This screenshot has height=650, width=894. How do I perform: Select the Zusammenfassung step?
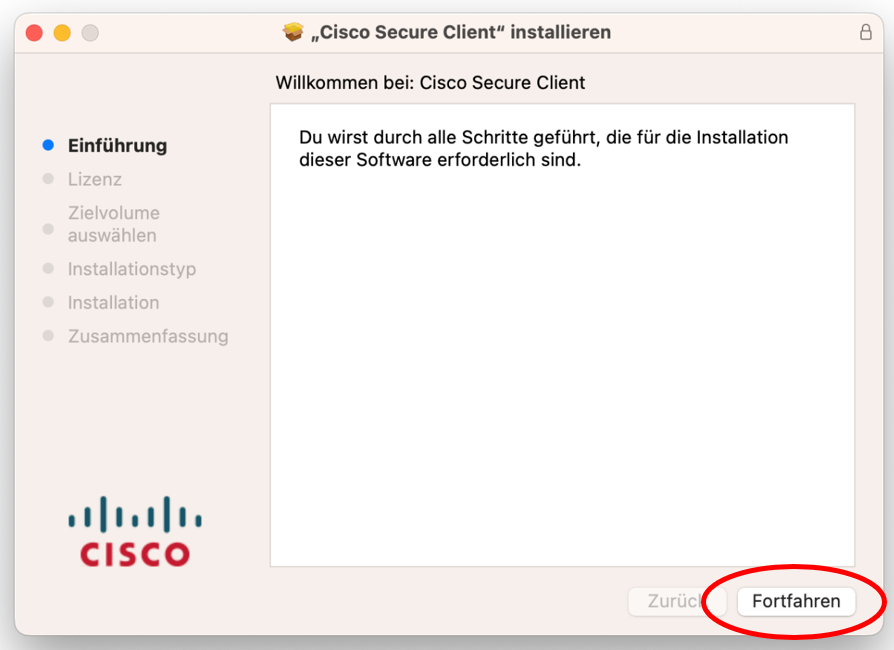tap(148, 336)
